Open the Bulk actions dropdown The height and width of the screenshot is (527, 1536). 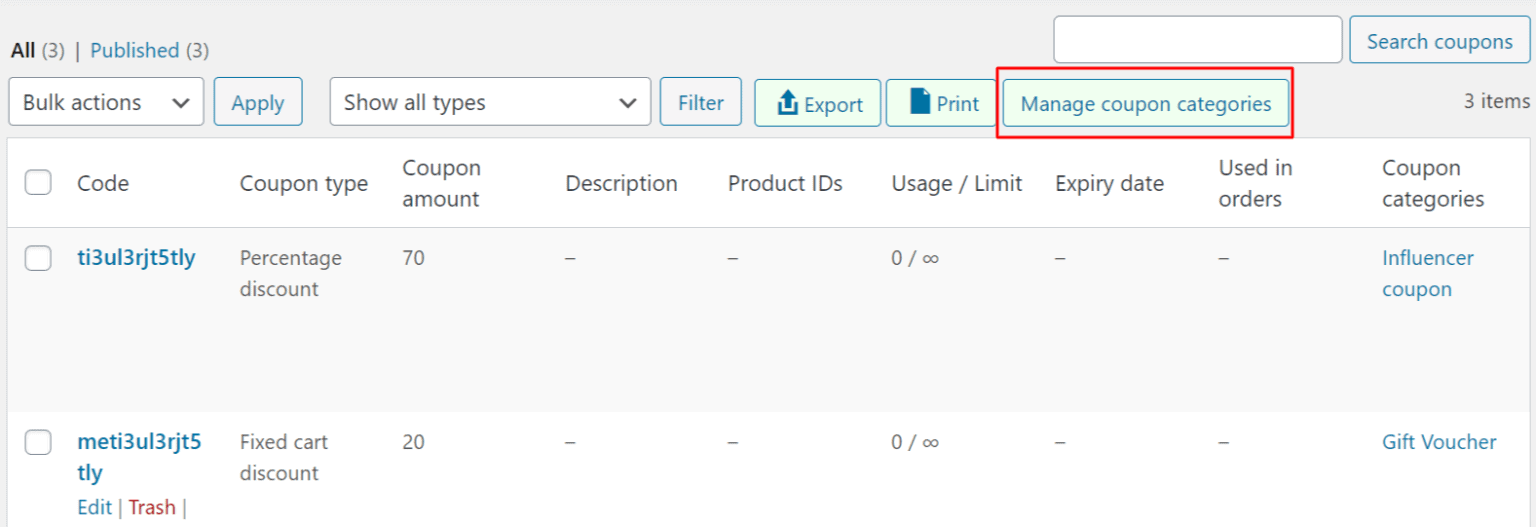pos(106,102)
